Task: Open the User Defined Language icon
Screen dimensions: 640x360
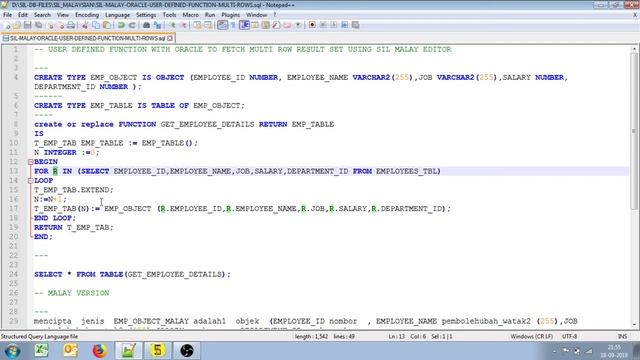Action: [255, 25]
